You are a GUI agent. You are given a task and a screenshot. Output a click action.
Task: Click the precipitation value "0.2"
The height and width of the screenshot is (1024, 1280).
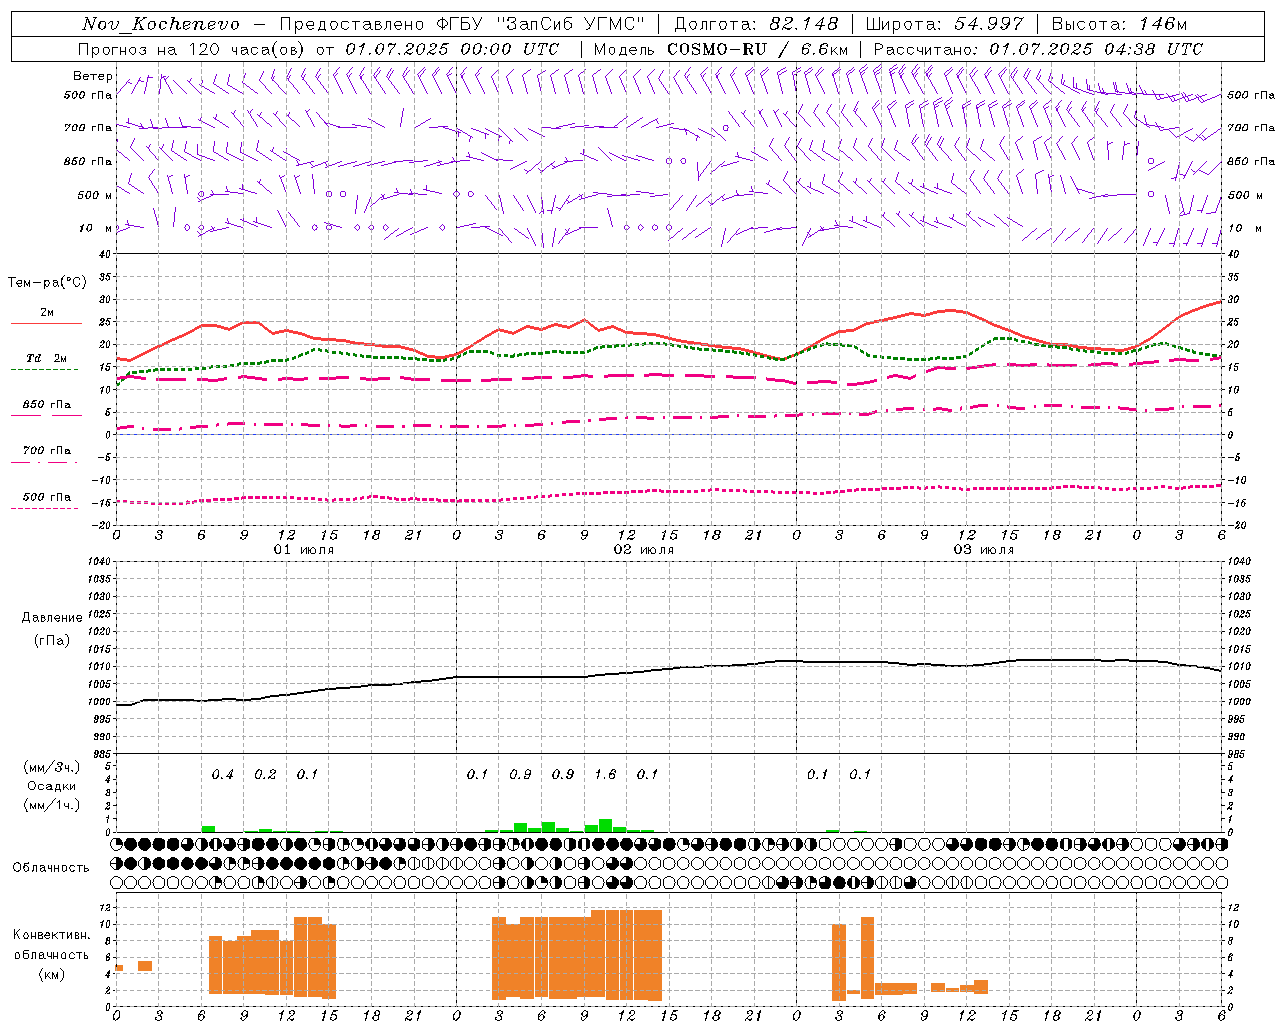pyautogui.click(x=265, y=775)
